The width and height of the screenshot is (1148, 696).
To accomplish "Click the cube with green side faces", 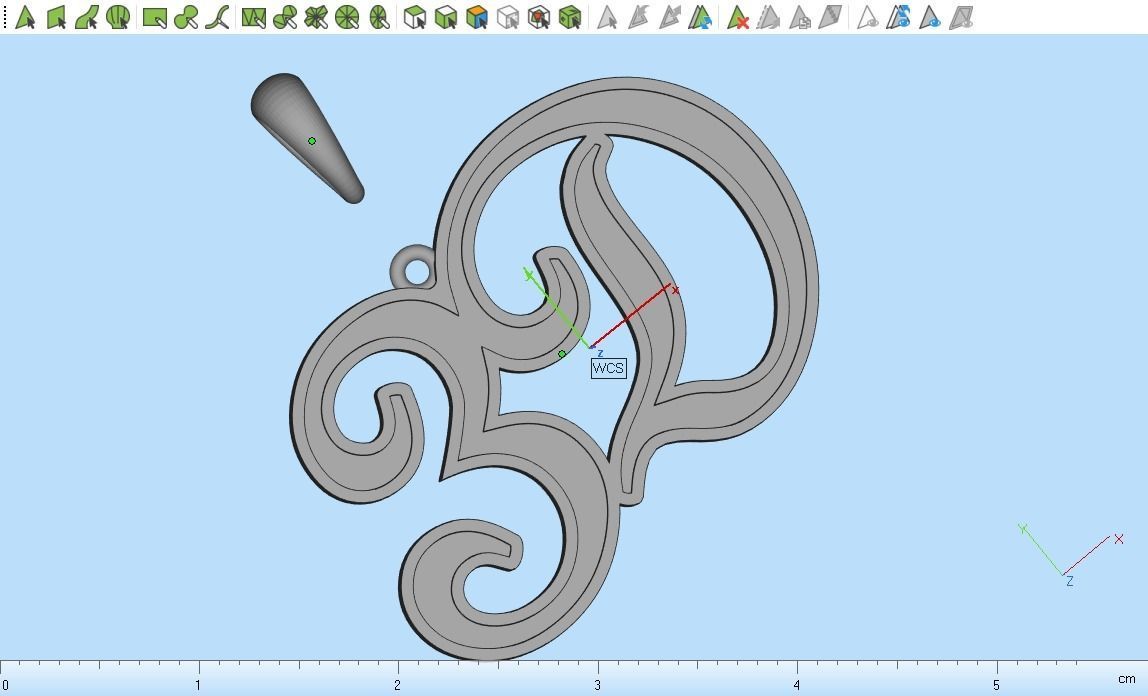I will click(x=446, y=17).
